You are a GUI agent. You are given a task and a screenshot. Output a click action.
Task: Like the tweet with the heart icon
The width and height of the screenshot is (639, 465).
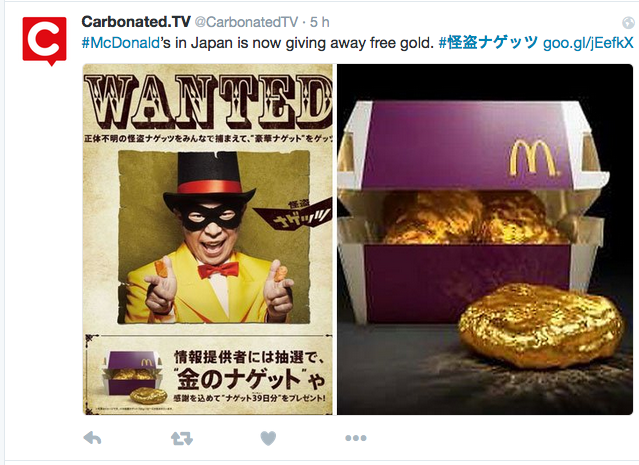point(268,438)
